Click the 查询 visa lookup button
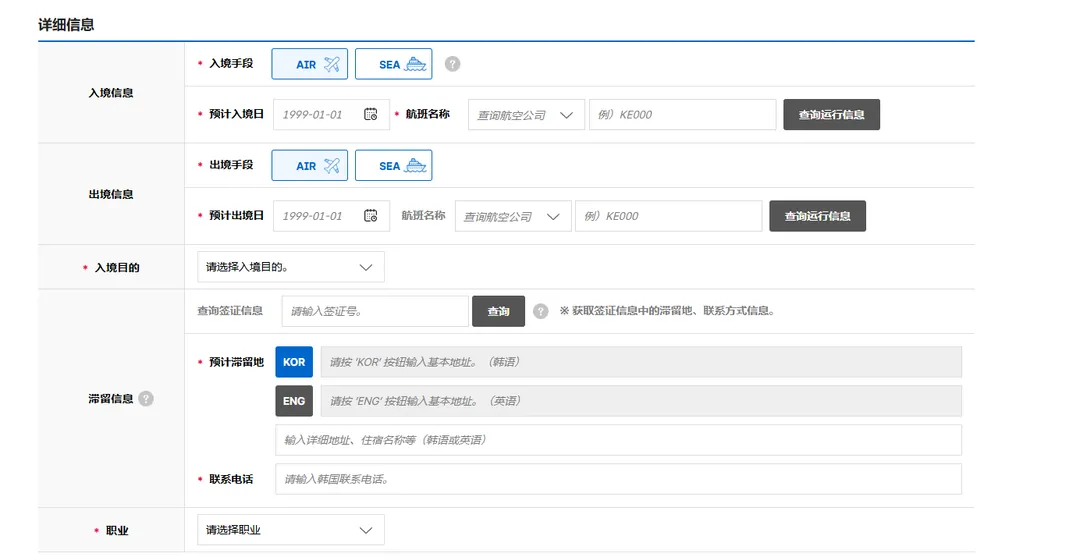1080x560 pixels. 499,311
